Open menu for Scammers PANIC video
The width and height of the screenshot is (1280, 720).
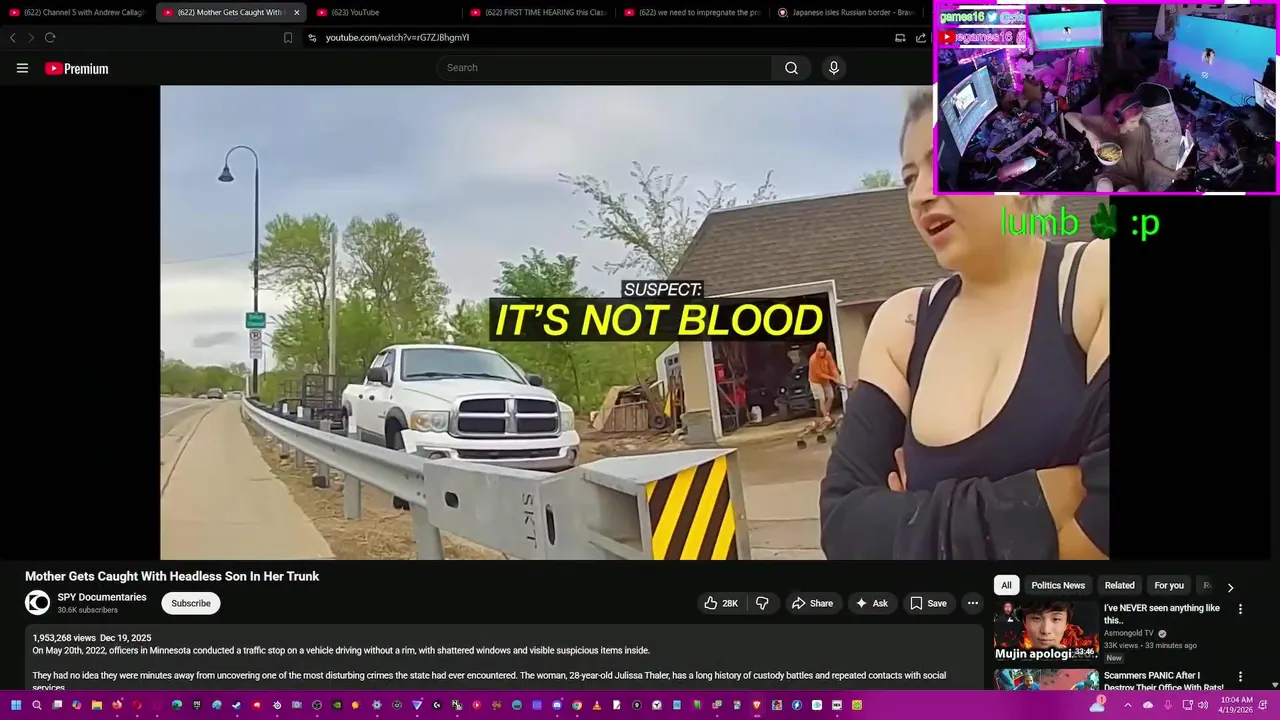(x=1240, y=677)
